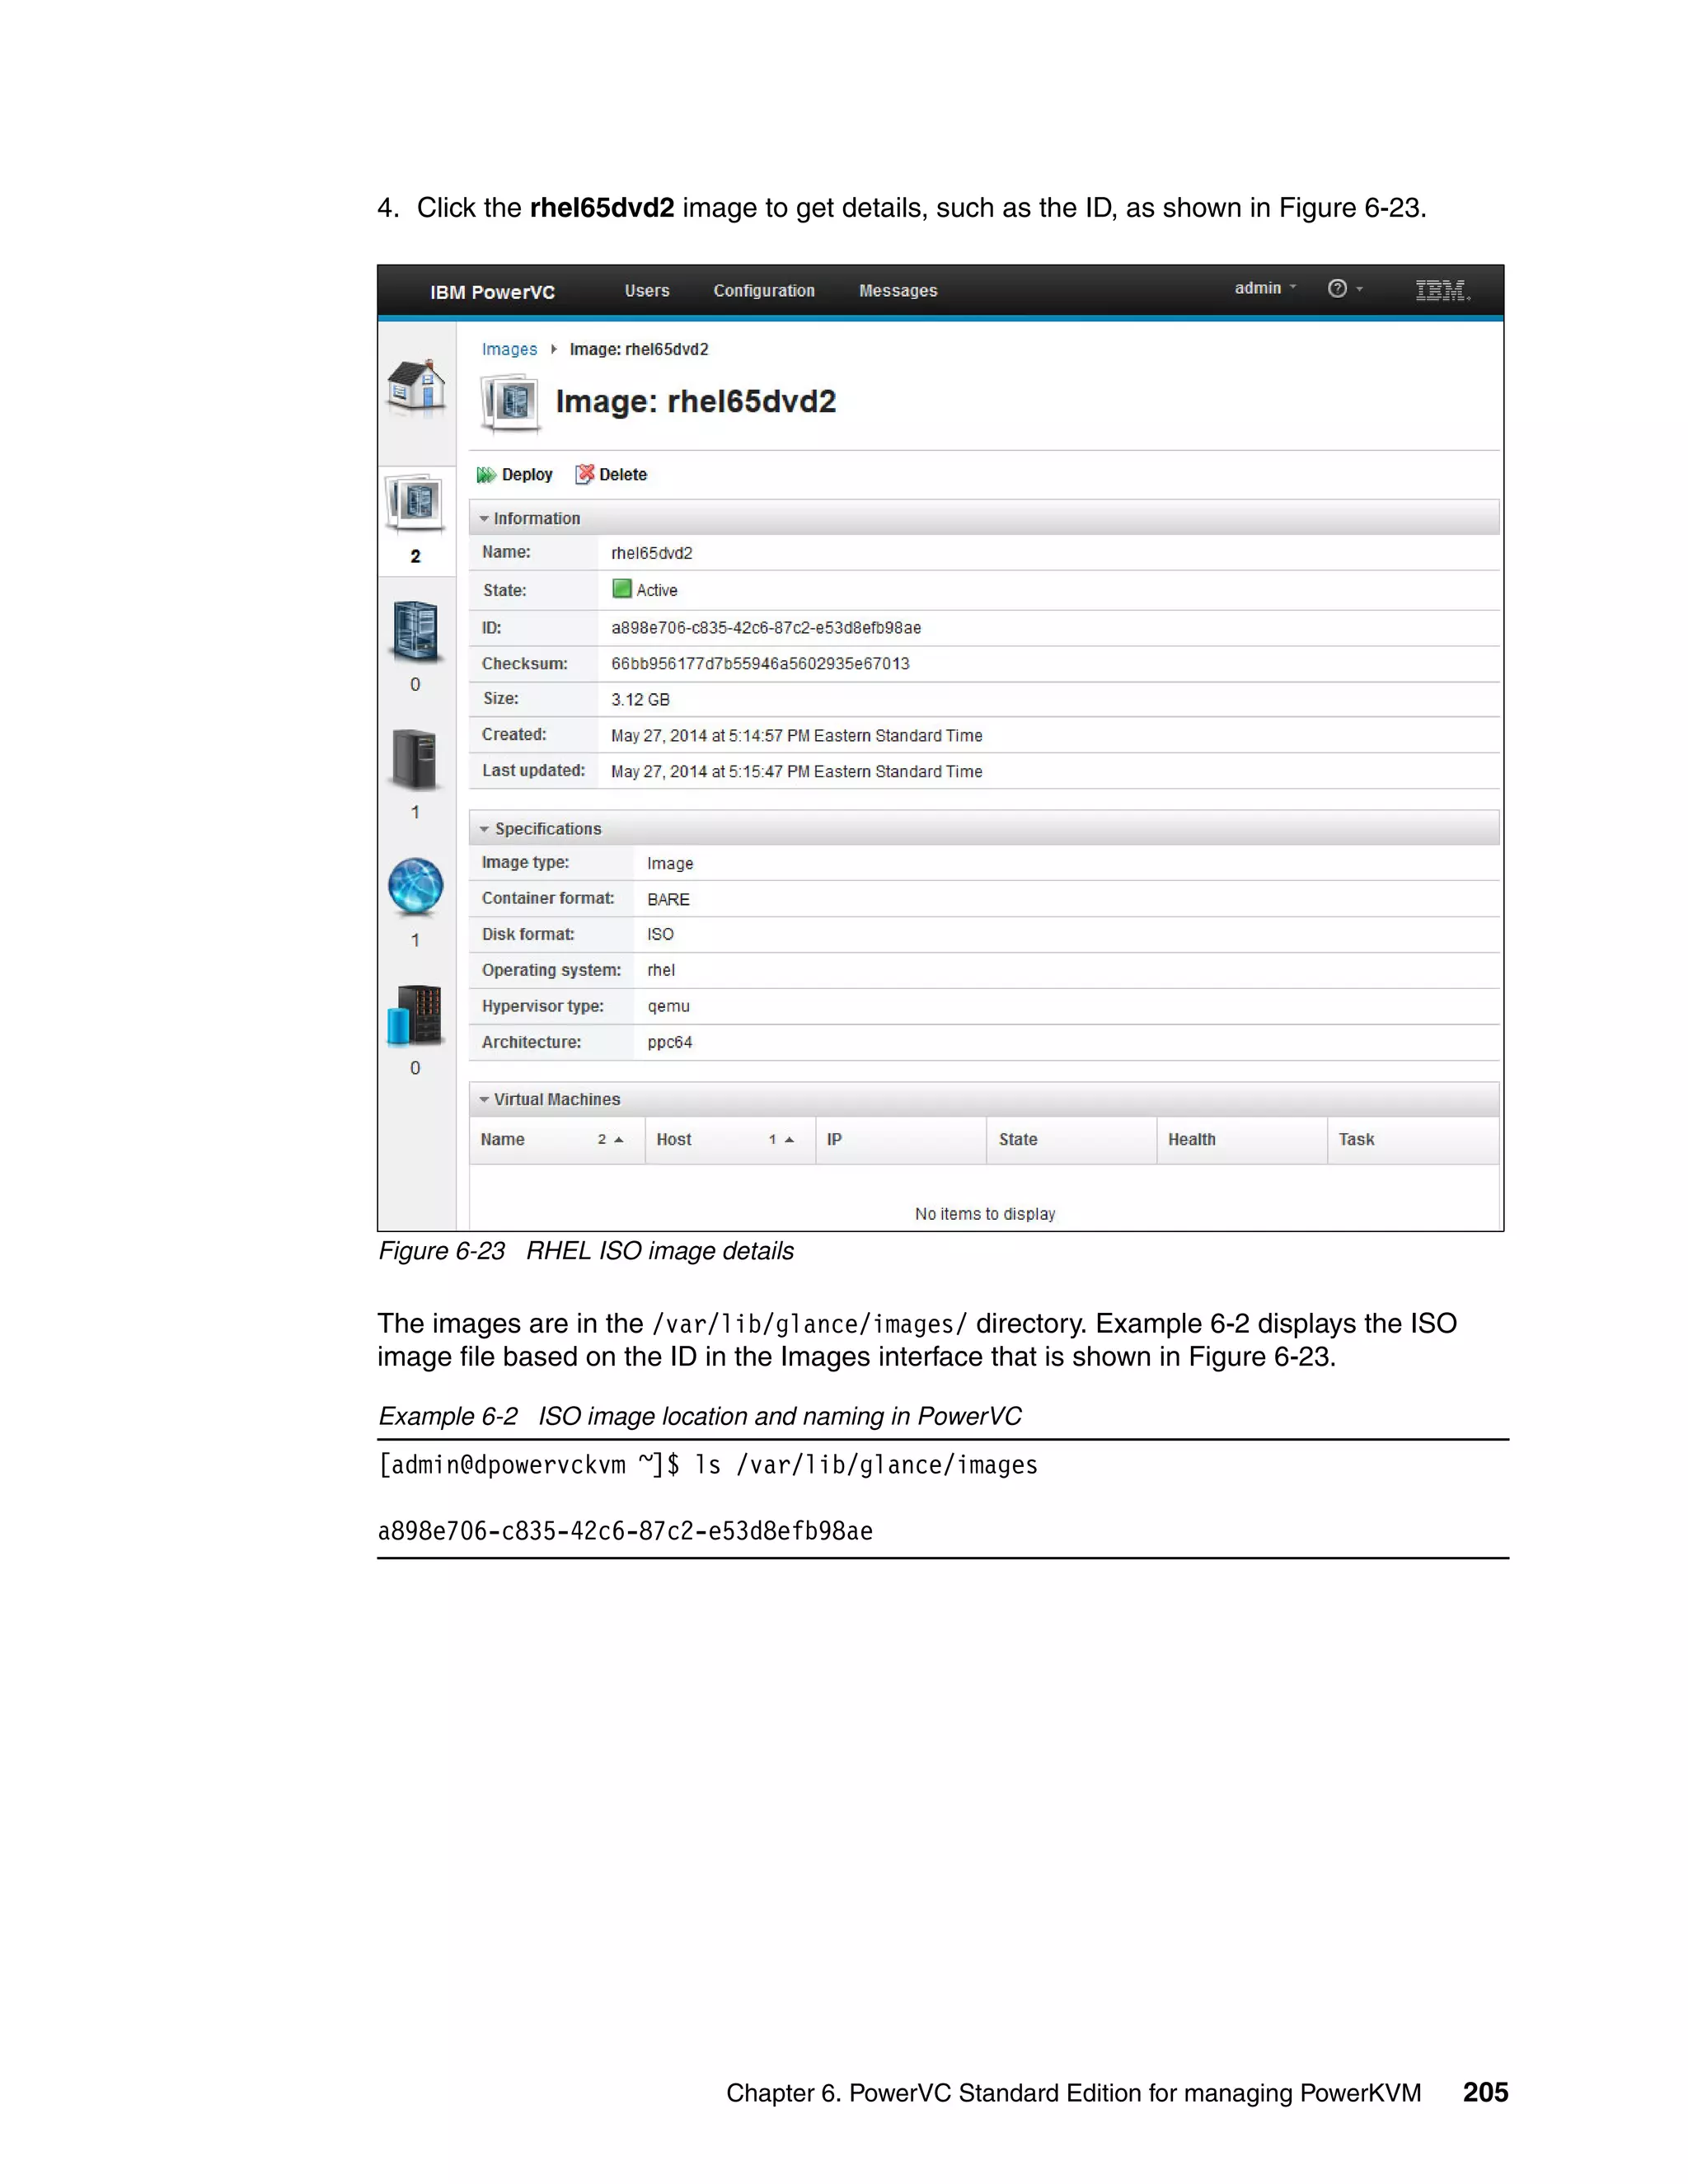Viewport: 1688px width, 2184px height.
Task: Open the Home icon in the sidebar
Action: coord(416,387)
